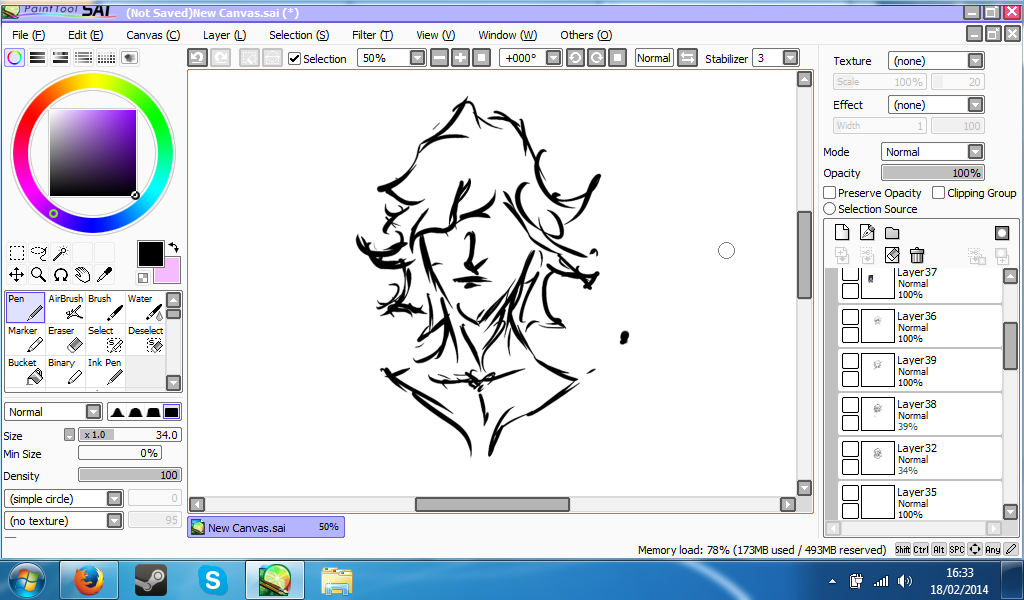This screenshot has height=600, width=1024.
Task: Click the zoom in plus button
Action: pos(460,58)
